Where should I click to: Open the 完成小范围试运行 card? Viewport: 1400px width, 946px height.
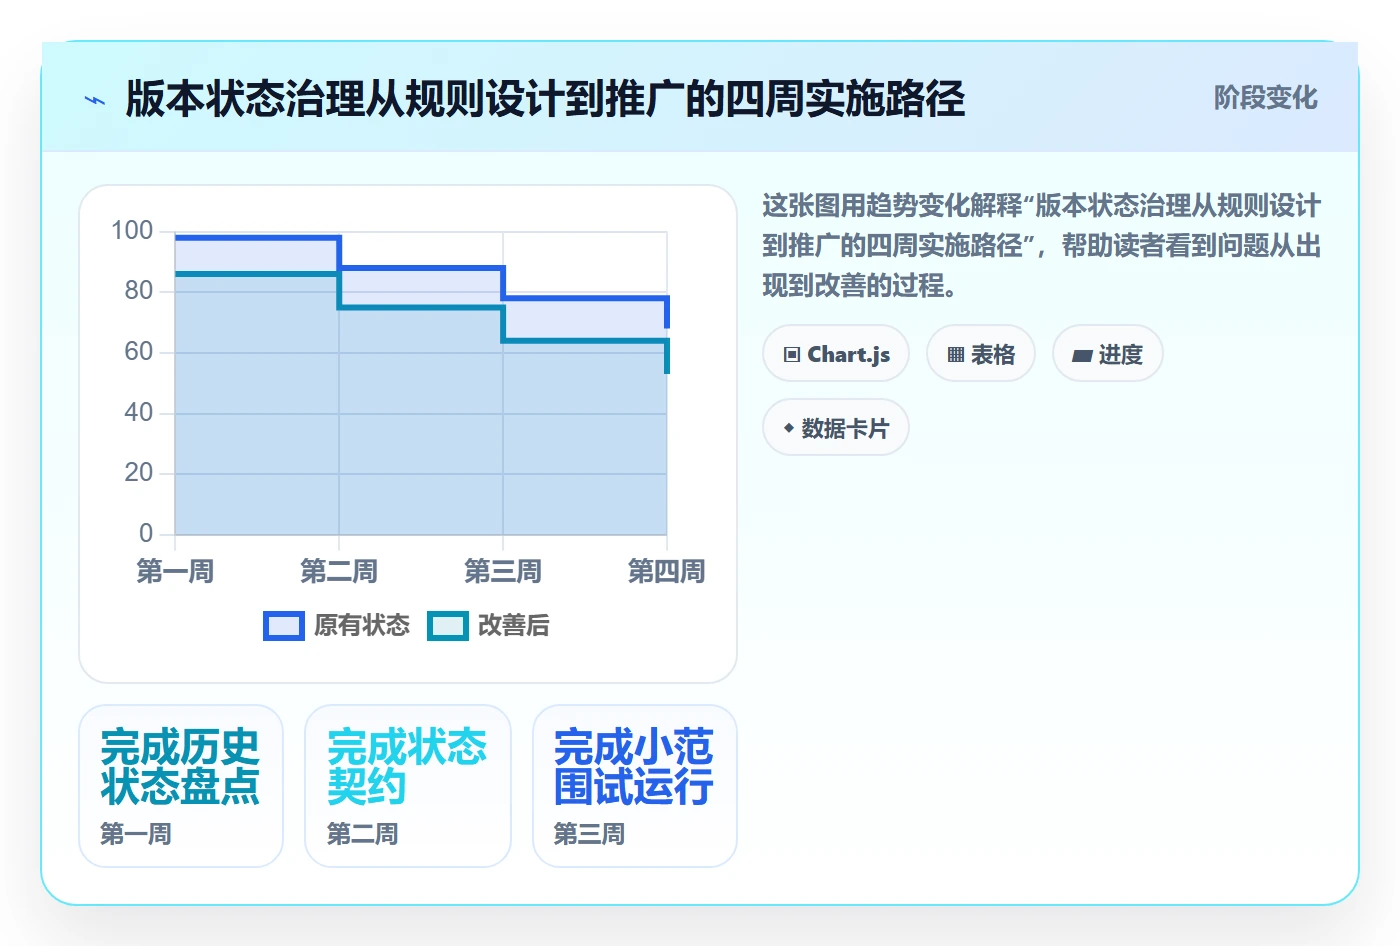pyautogui.click(x=635, y=786)
